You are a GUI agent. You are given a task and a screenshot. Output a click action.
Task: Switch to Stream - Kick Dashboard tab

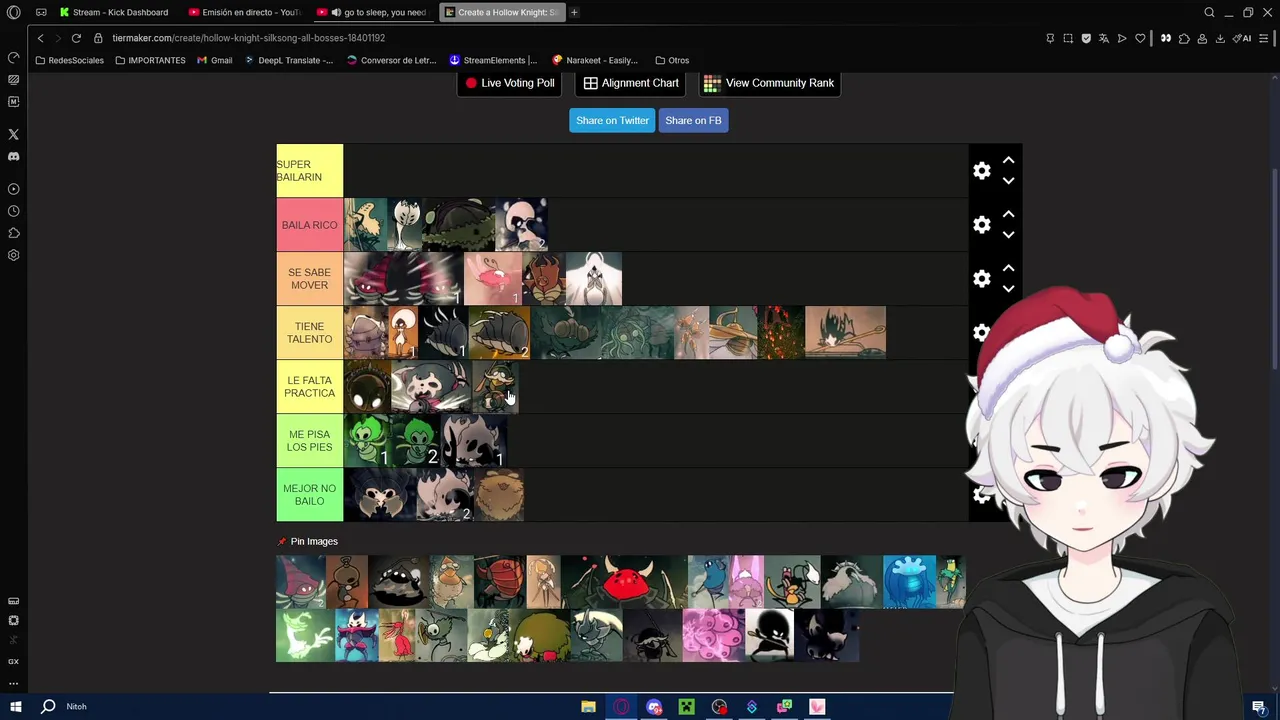pyautogui.click(x=115, y=12)
